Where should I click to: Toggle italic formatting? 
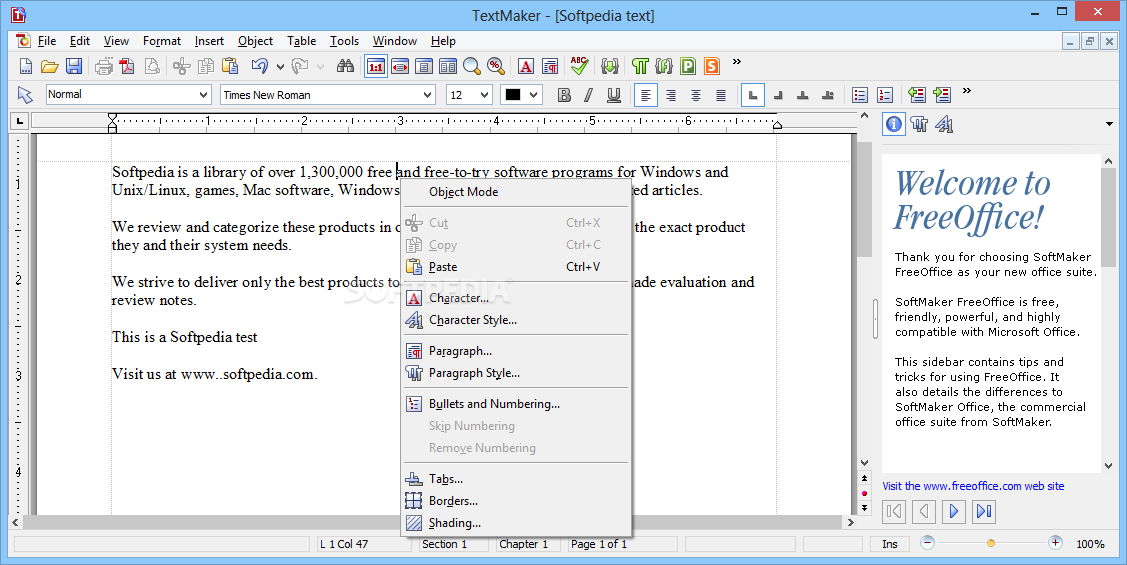click(x=589, y=95)
